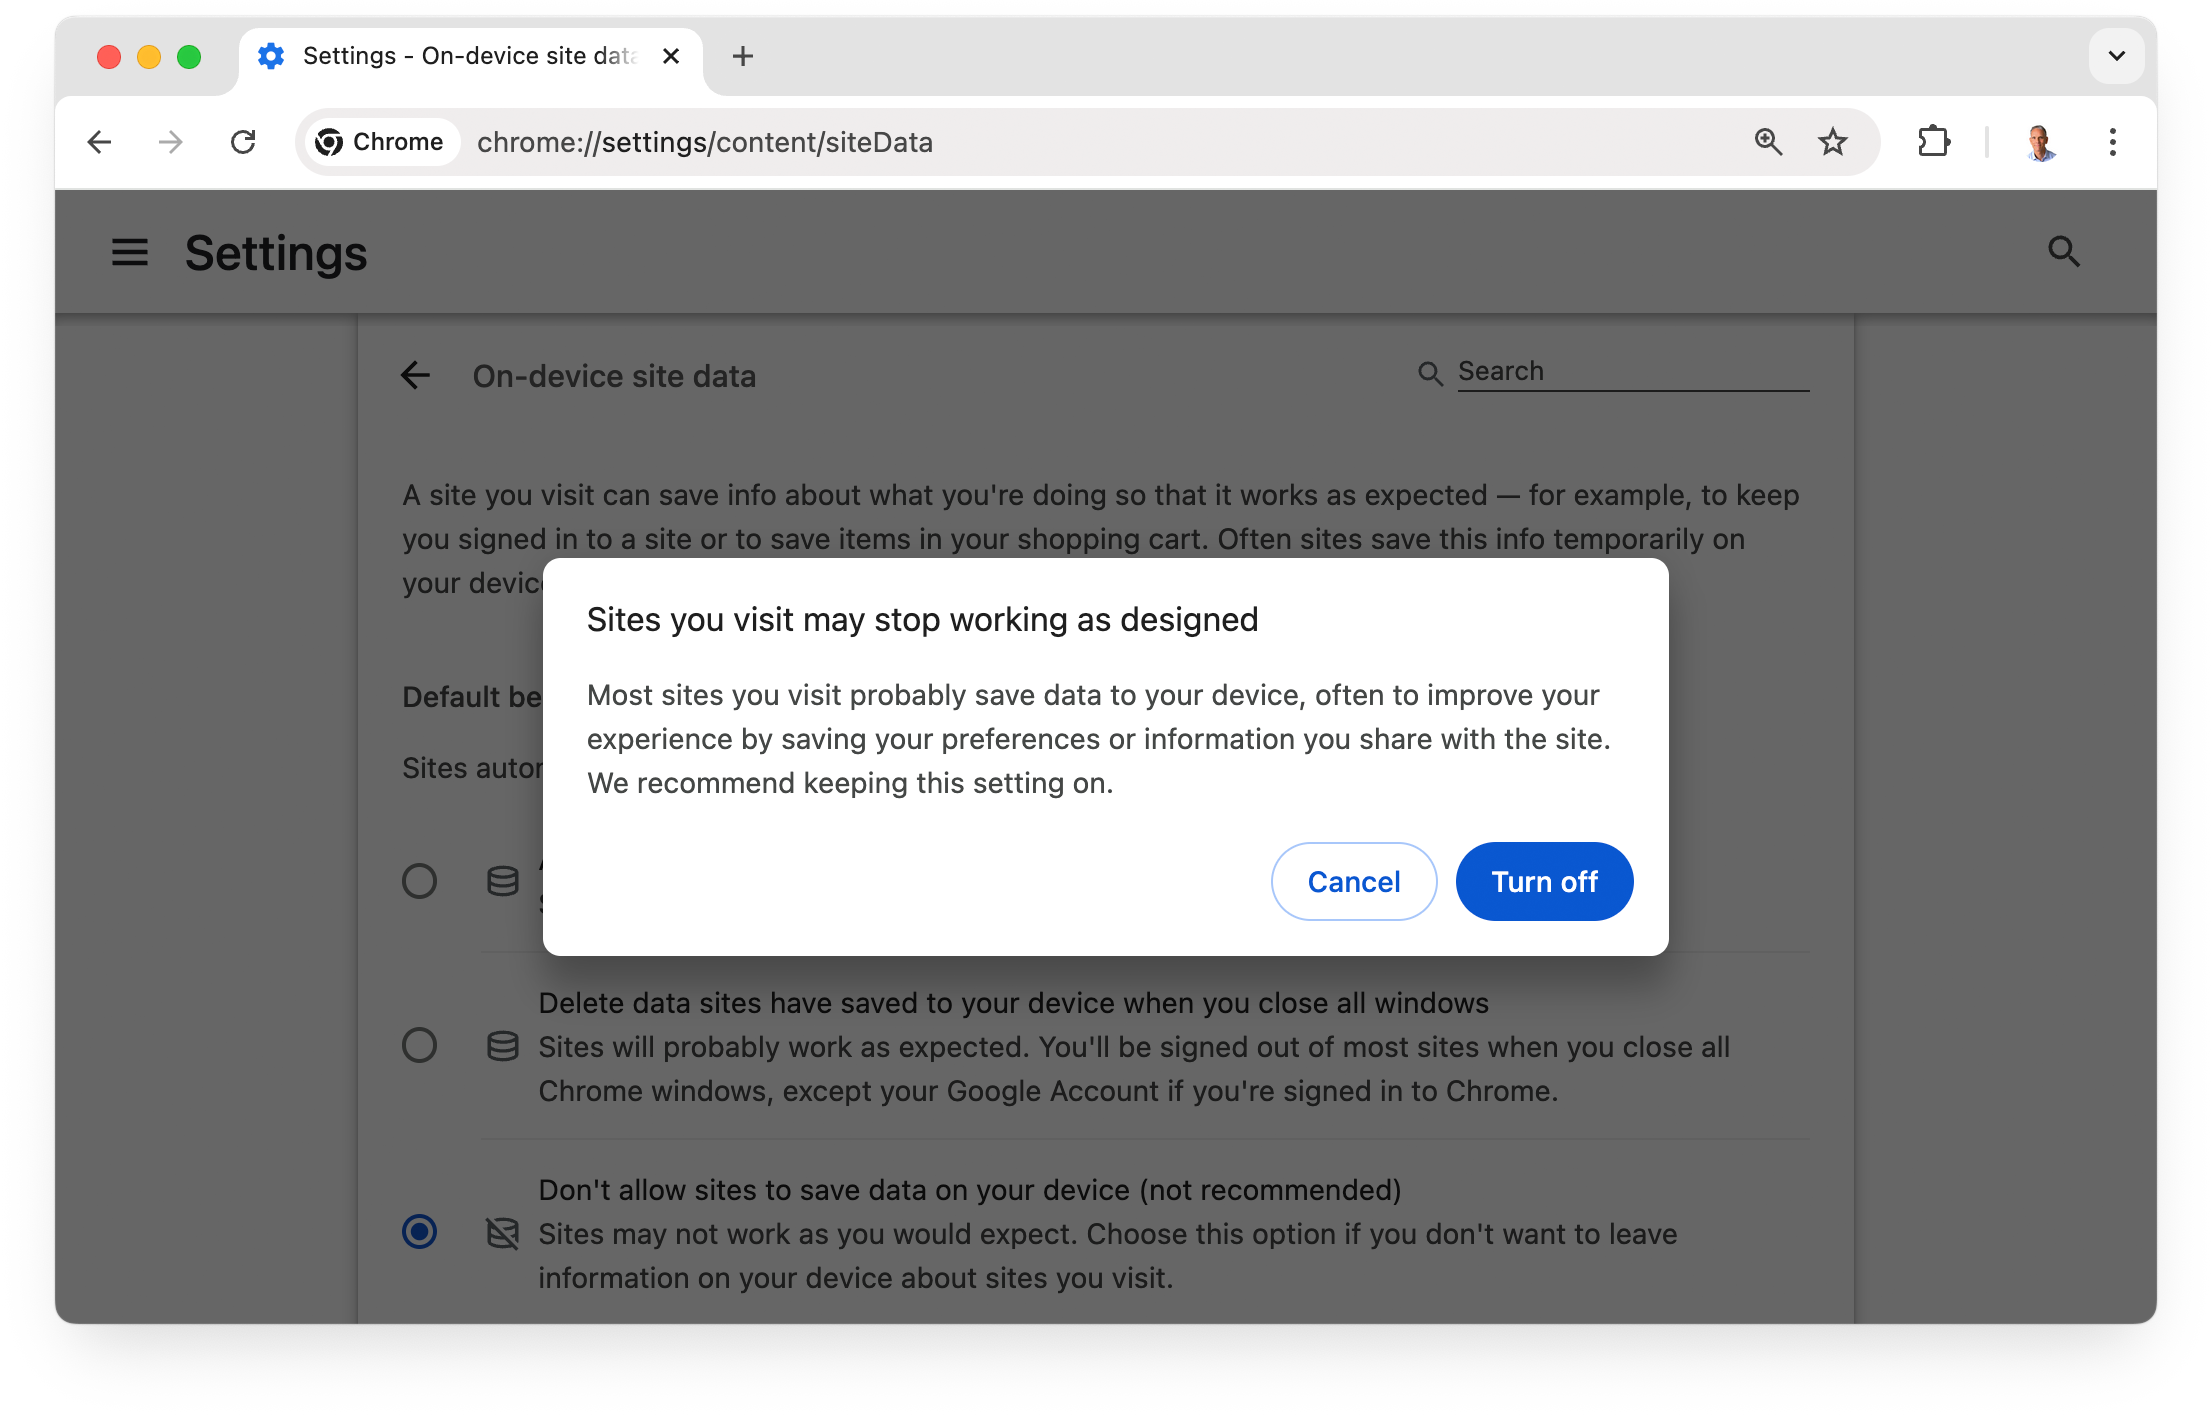The width and height of the screenshot is (2211, 1415).
Task: Click the browser forward navigation arrow
Action: 171,140
